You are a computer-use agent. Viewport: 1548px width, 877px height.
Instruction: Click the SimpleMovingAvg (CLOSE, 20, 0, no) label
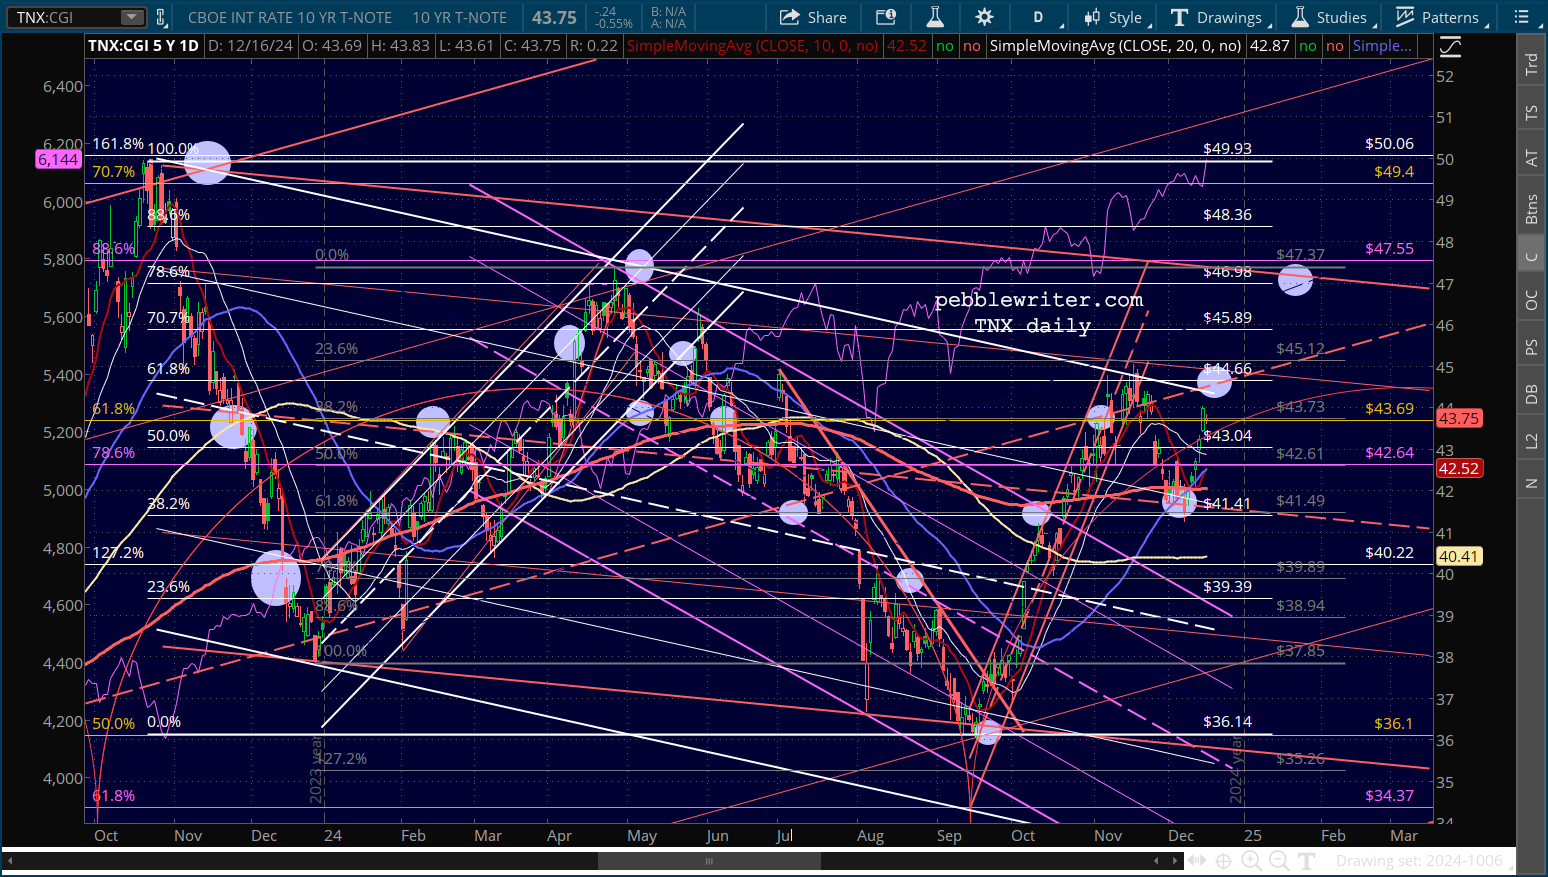1115,46
